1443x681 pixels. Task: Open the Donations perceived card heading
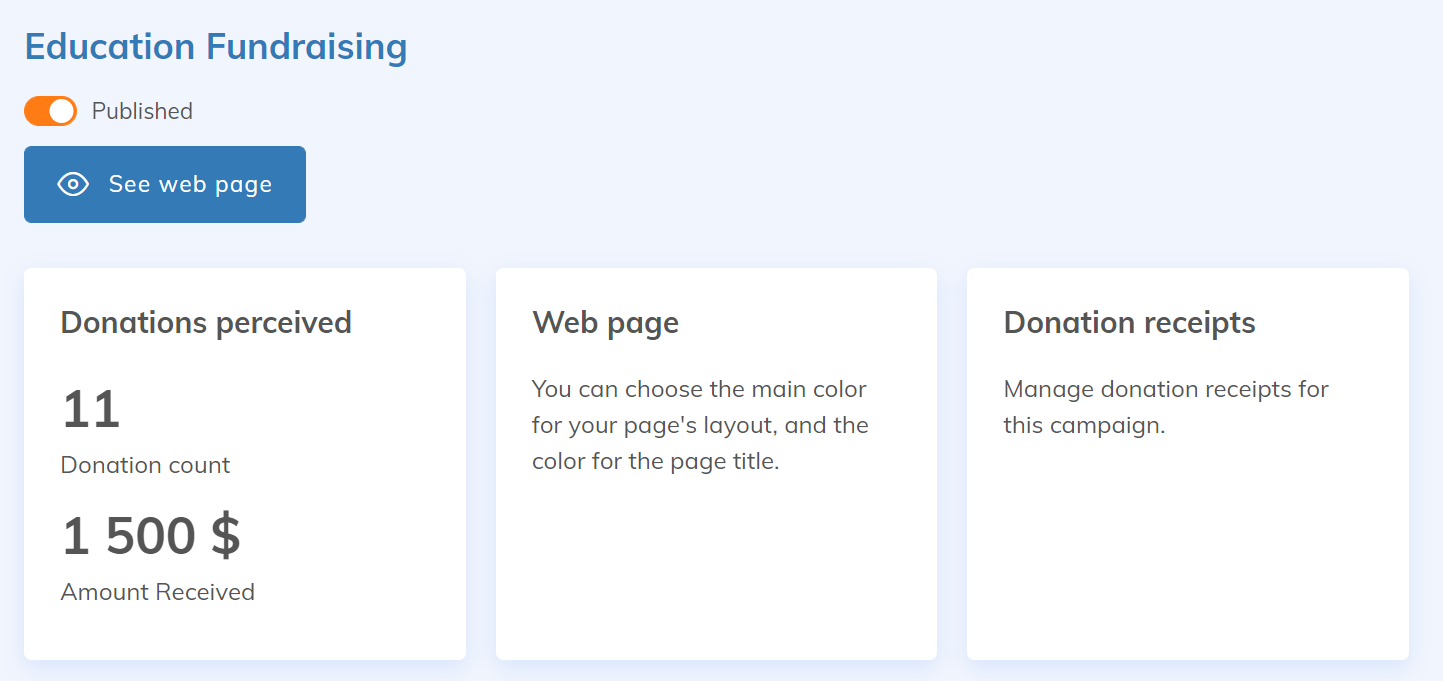click(x=206, y=323)
